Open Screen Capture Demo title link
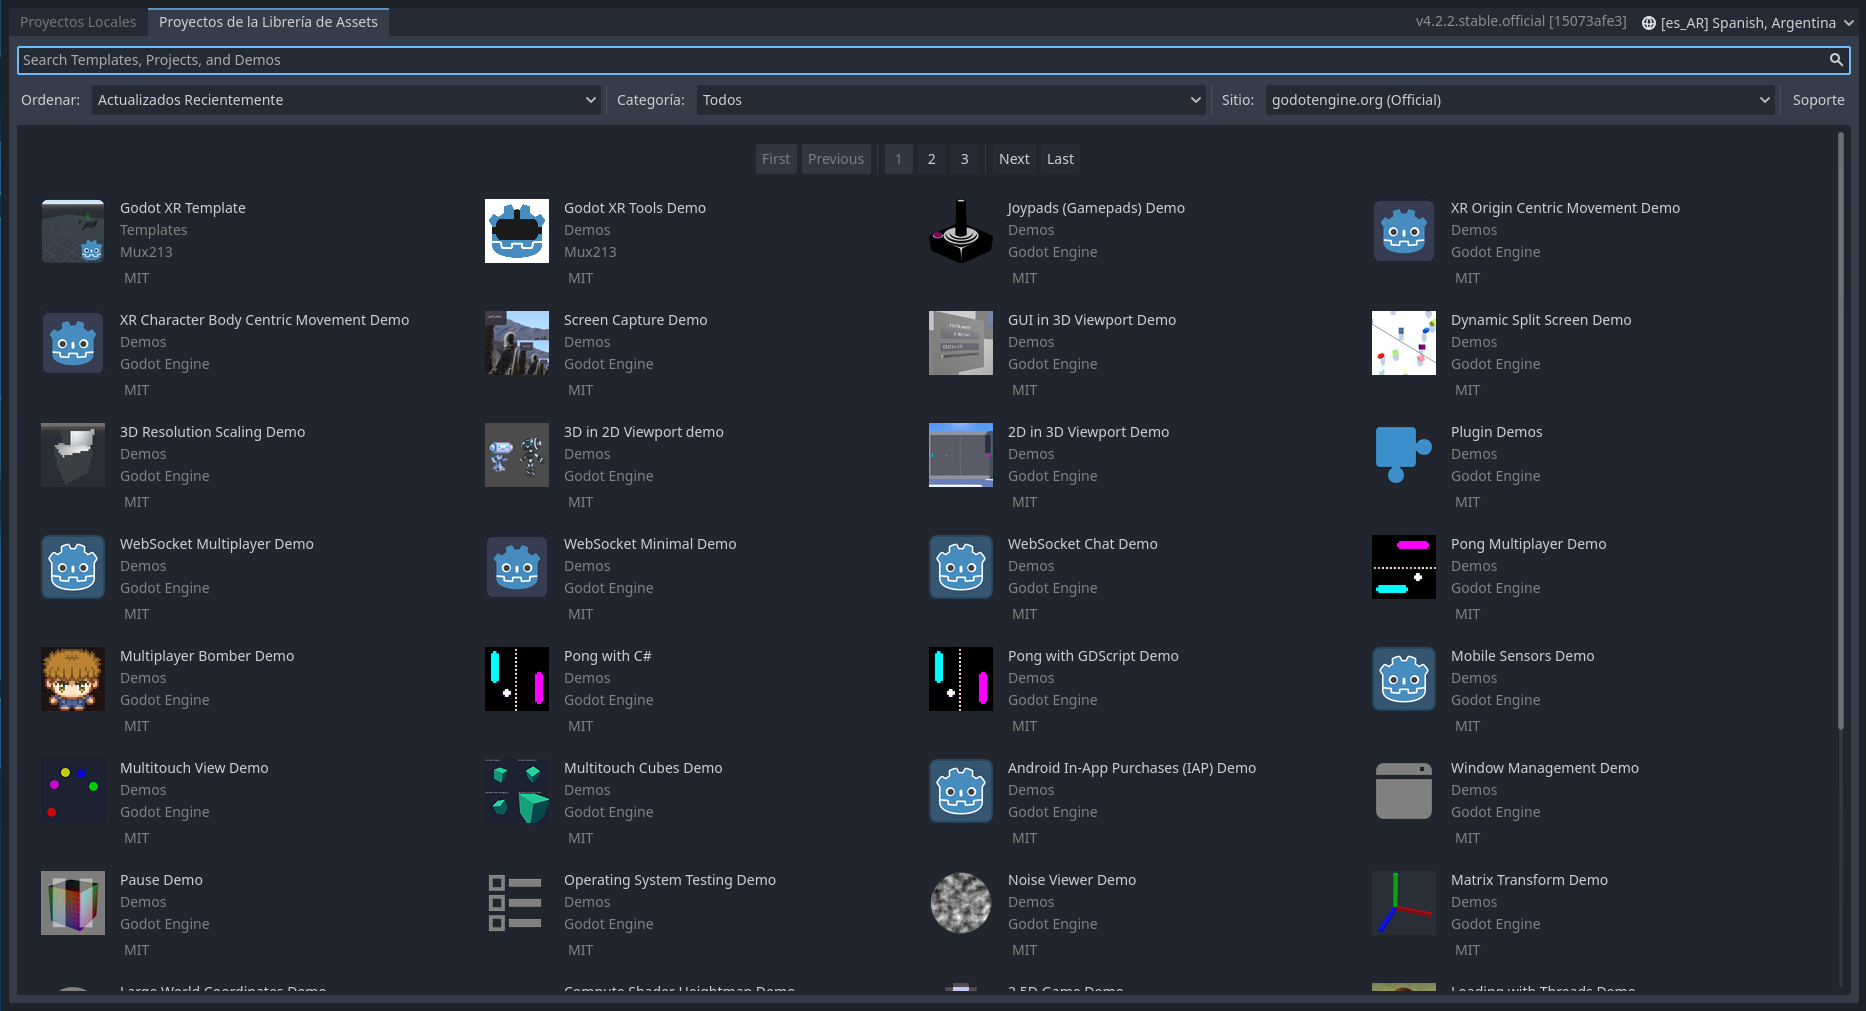Screen dimensions: 1866x1011 tap(635, 320)
